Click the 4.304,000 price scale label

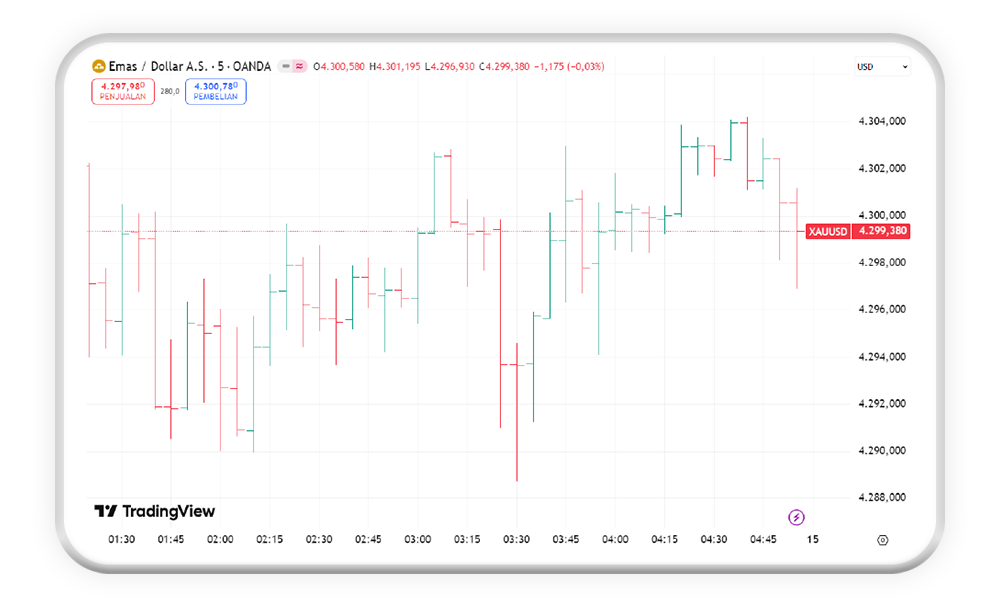tap(882, 121)
